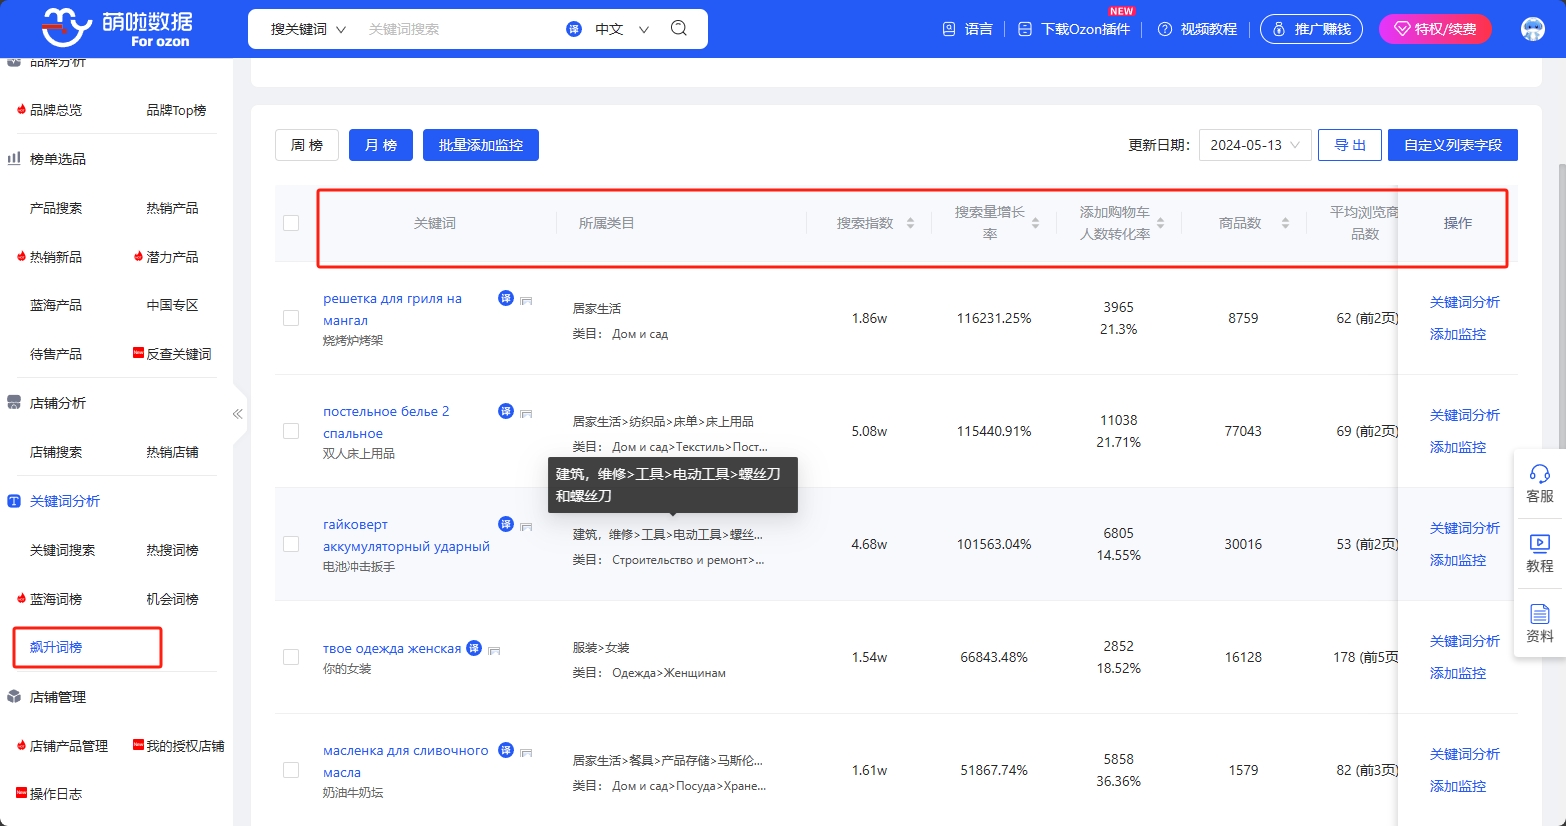Screen dimensions: 1566x826
Task: Check the постельное белье row checkbox
Action: 291,431
